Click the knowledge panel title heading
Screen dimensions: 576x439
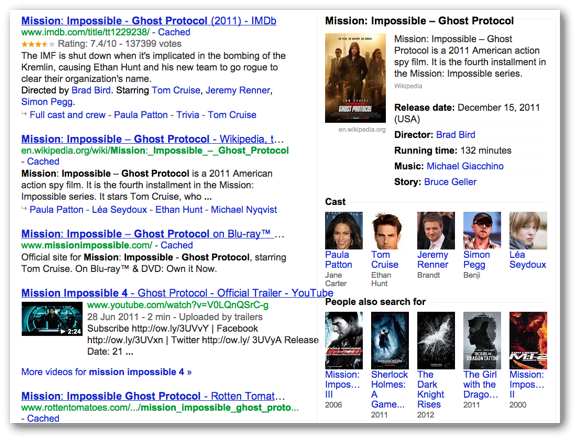coord(419,21)
